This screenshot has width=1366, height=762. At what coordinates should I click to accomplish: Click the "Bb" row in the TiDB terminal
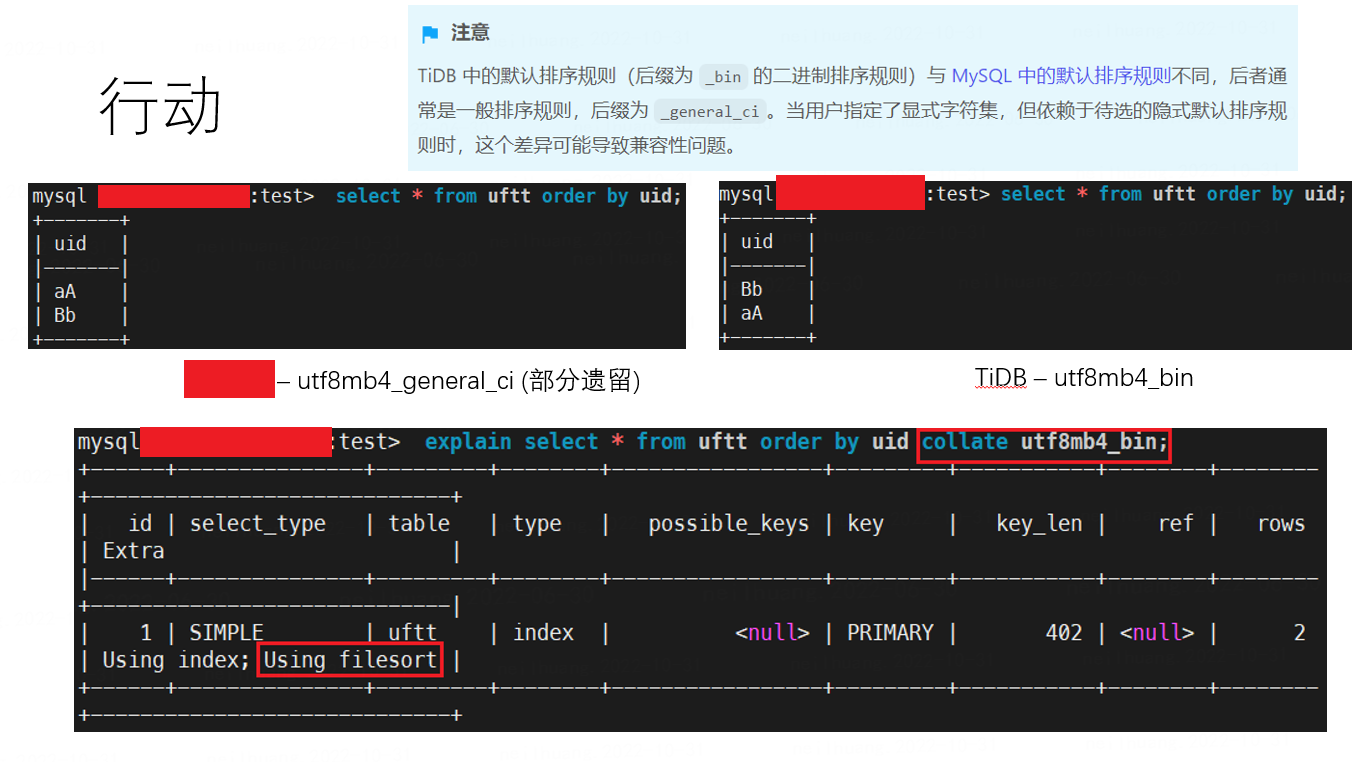pyautogui.click(x=752, y=290)
